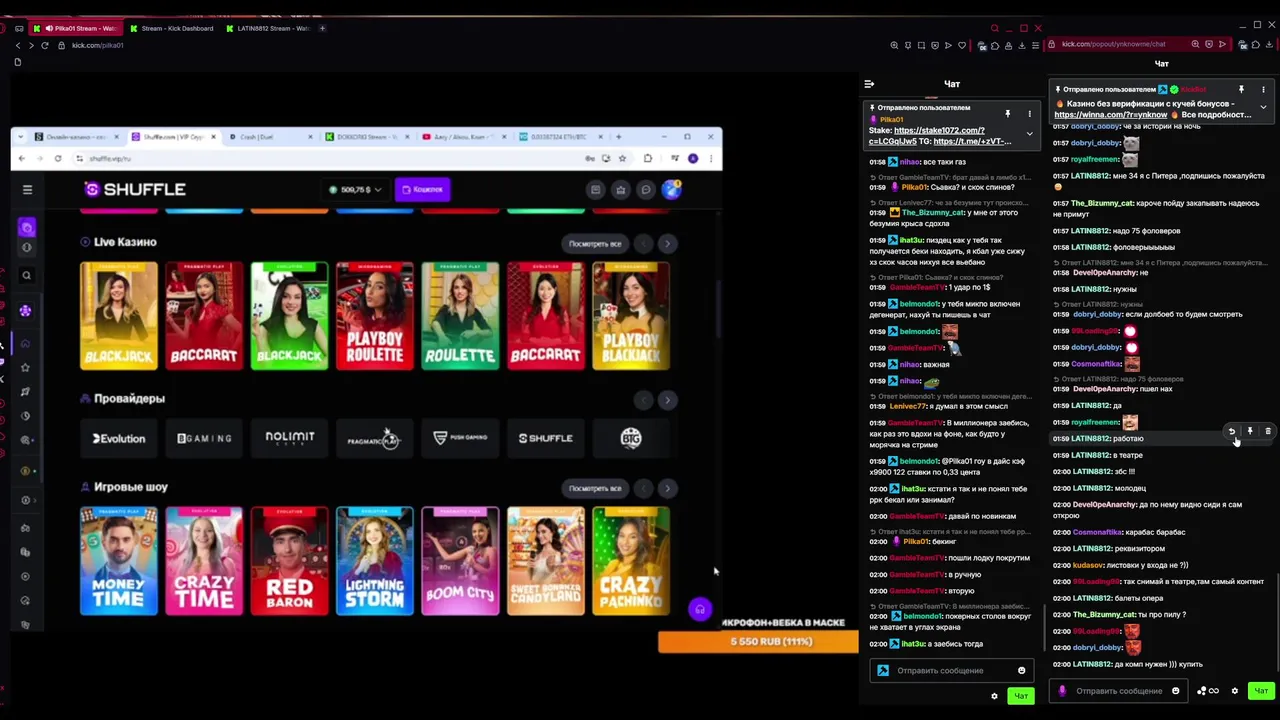Expand the KickBot pinned message chevron

point(1263,107)
